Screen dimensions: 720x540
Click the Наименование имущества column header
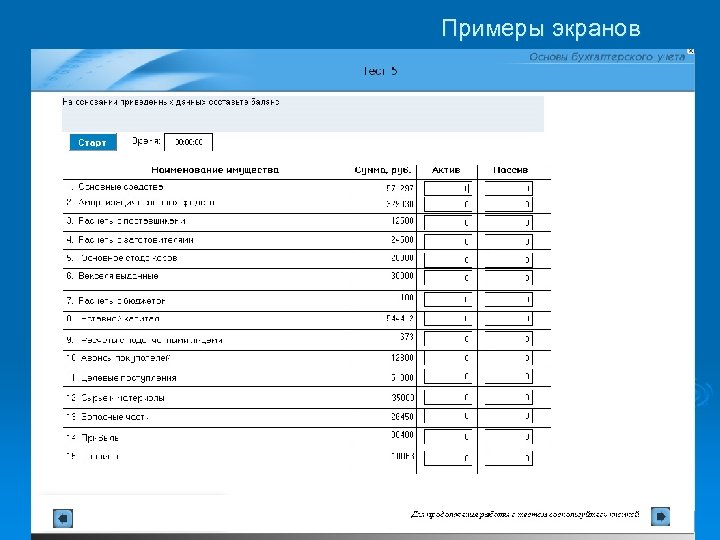point(215,170)
